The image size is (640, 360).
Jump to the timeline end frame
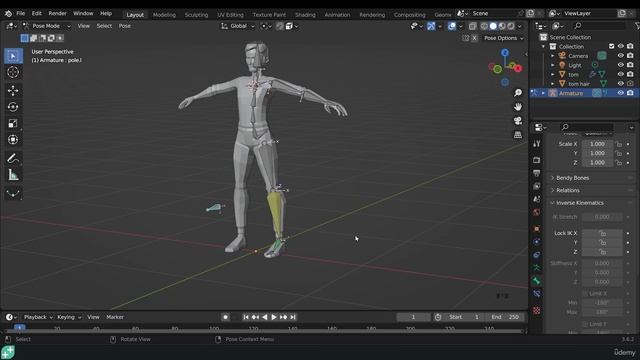click(x=293, y=317)
